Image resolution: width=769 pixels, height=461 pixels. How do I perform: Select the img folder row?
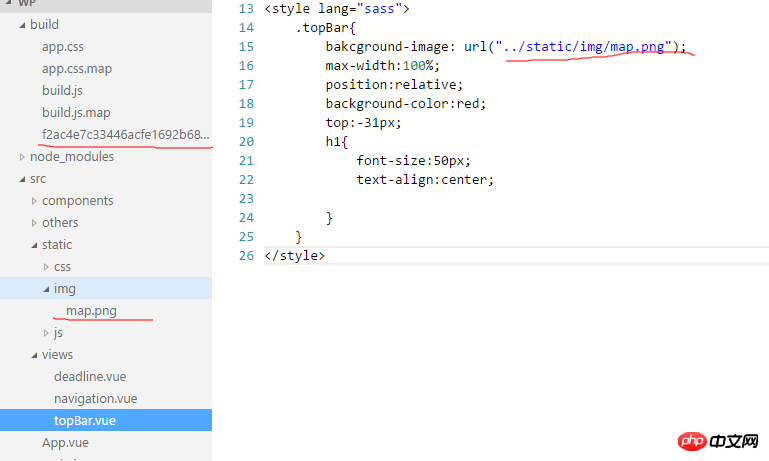65,289
